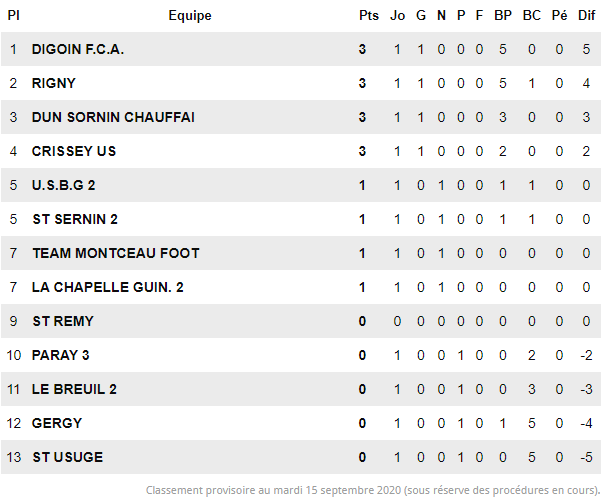
Task: Select ST USUGE team name
Action: click(x=67, y=457)
